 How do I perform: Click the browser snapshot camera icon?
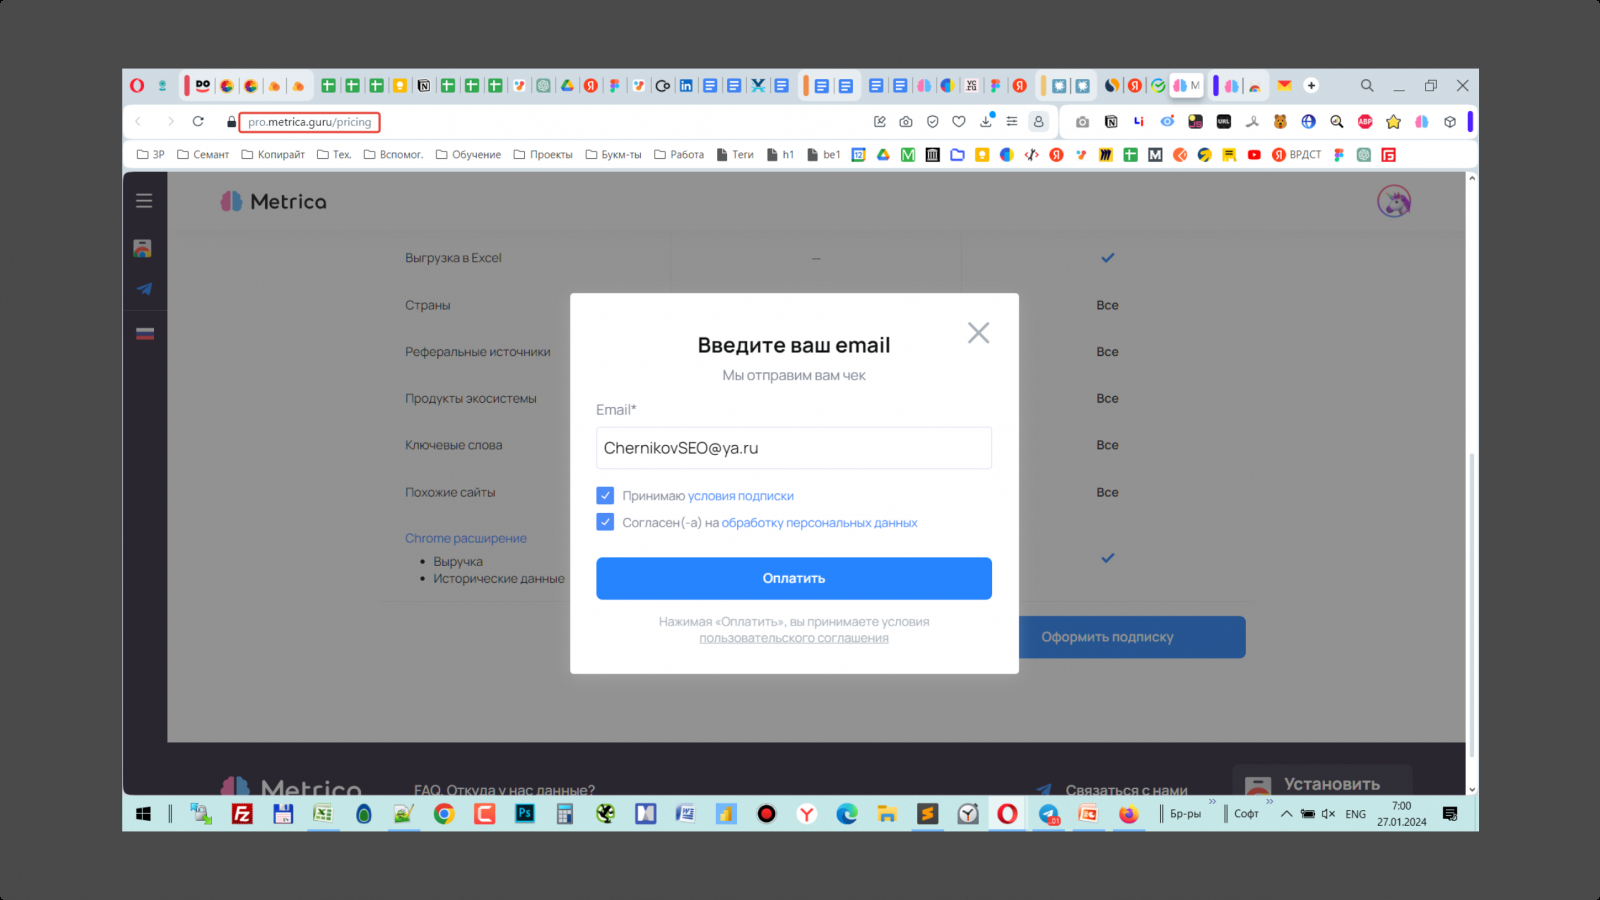pyautogui.click(x=905, y=122)
